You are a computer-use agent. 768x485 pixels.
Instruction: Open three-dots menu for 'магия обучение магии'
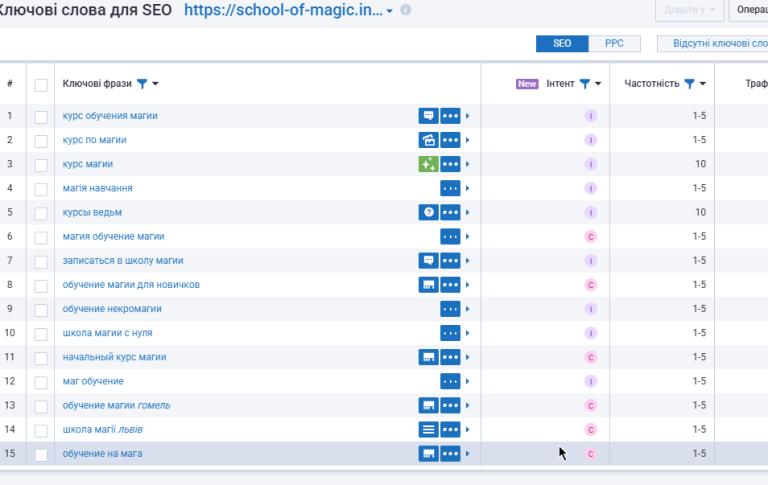(x=450, y=237)
